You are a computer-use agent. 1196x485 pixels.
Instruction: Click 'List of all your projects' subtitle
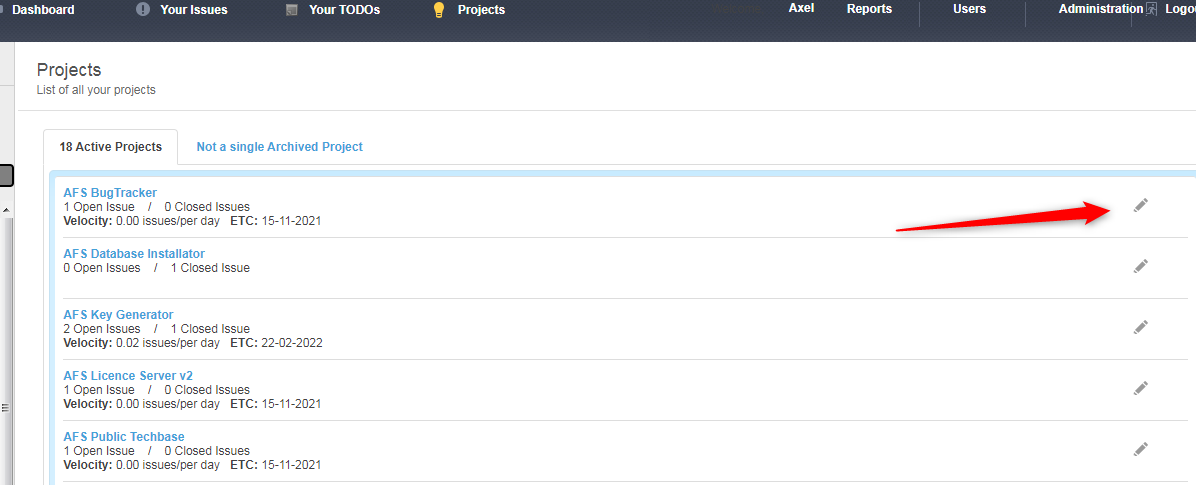pos(96,90)
